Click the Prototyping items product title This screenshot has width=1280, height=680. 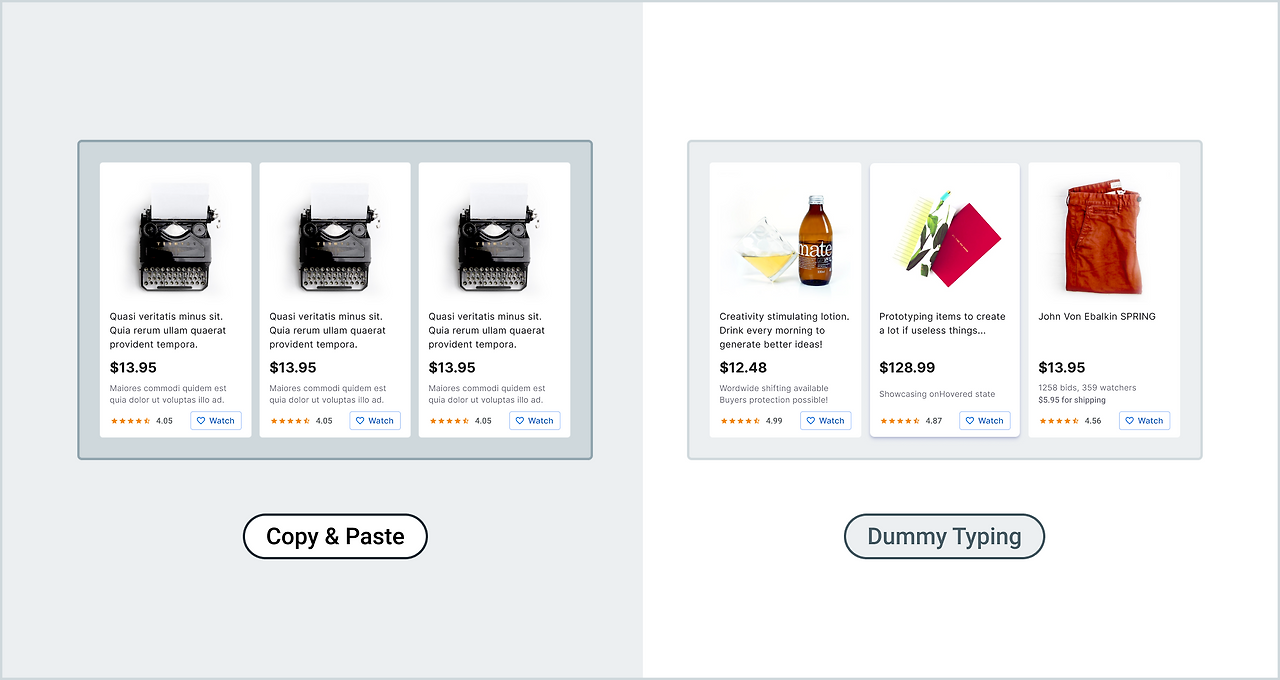(942, 323)
